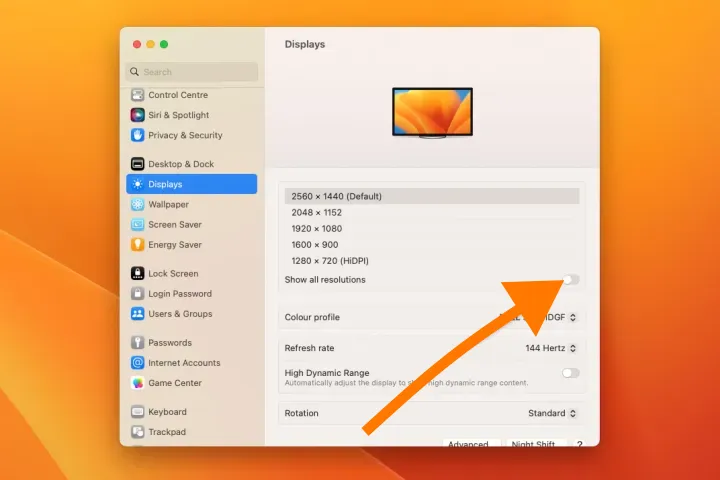720x480 pixels.
Task: Open Keyboard label in sidebar
Action: [167, 412]
